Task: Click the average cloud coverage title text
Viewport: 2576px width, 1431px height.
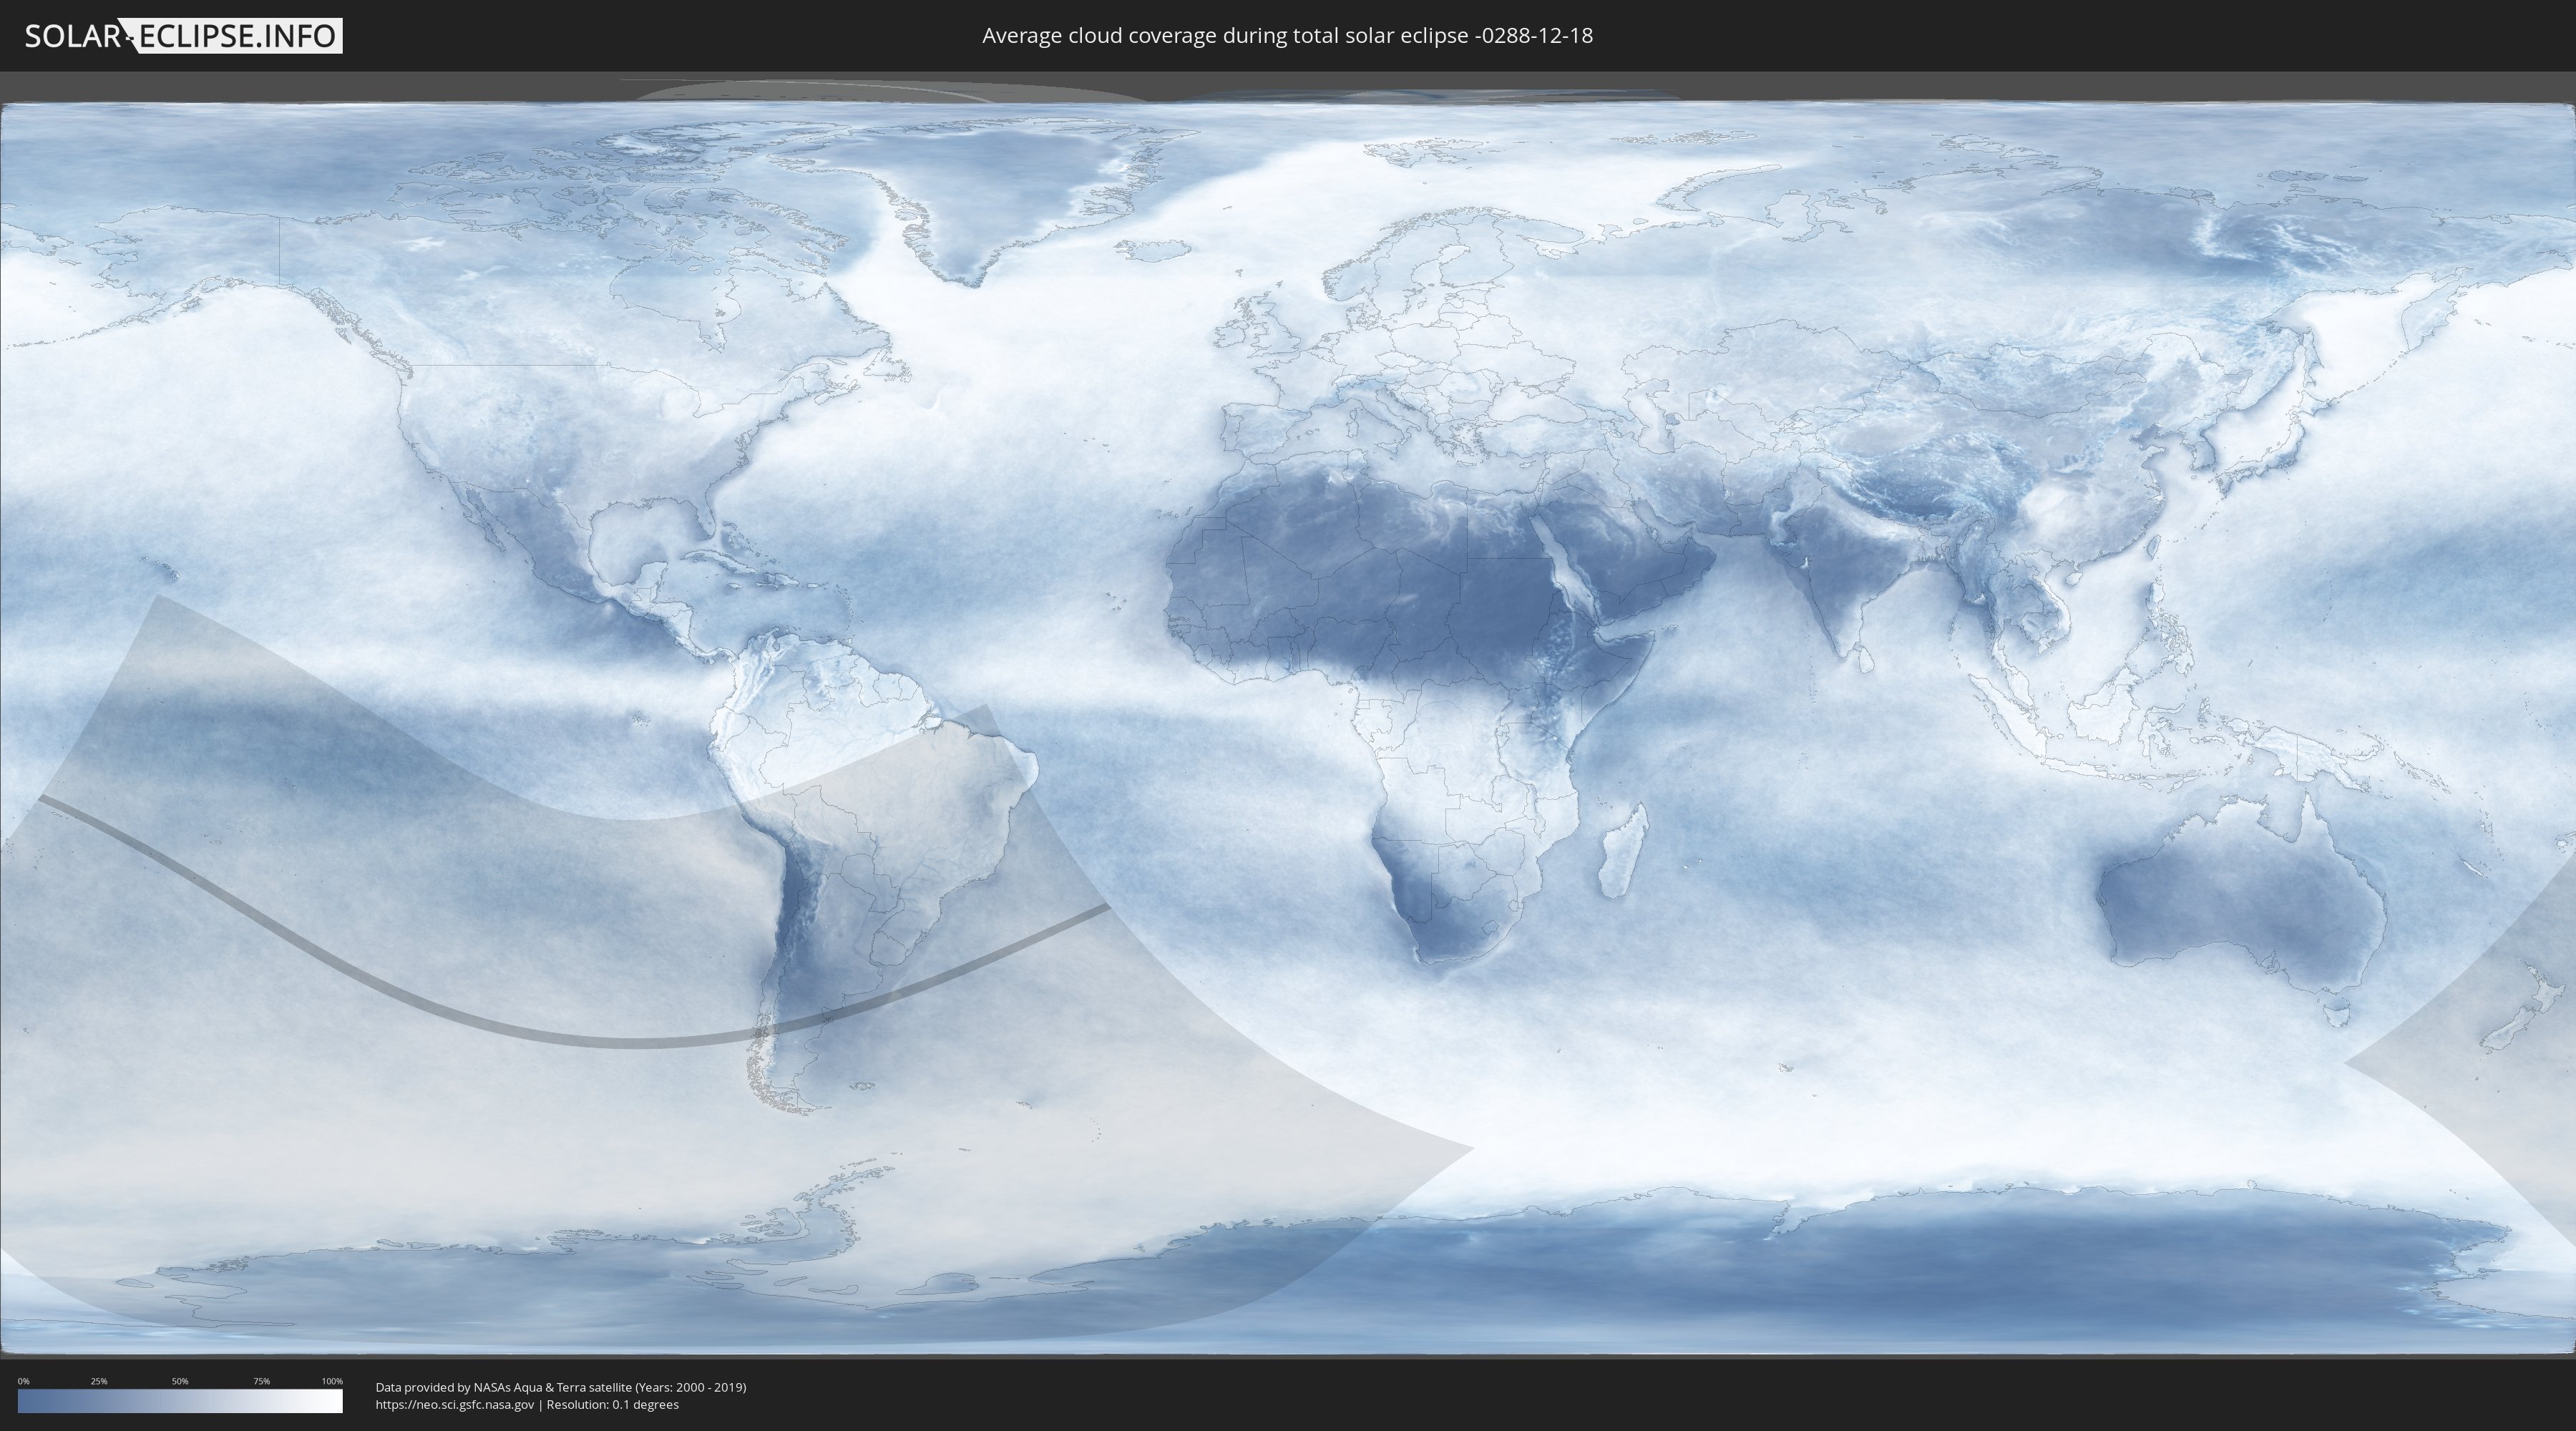Action: tap(1287, 36)
